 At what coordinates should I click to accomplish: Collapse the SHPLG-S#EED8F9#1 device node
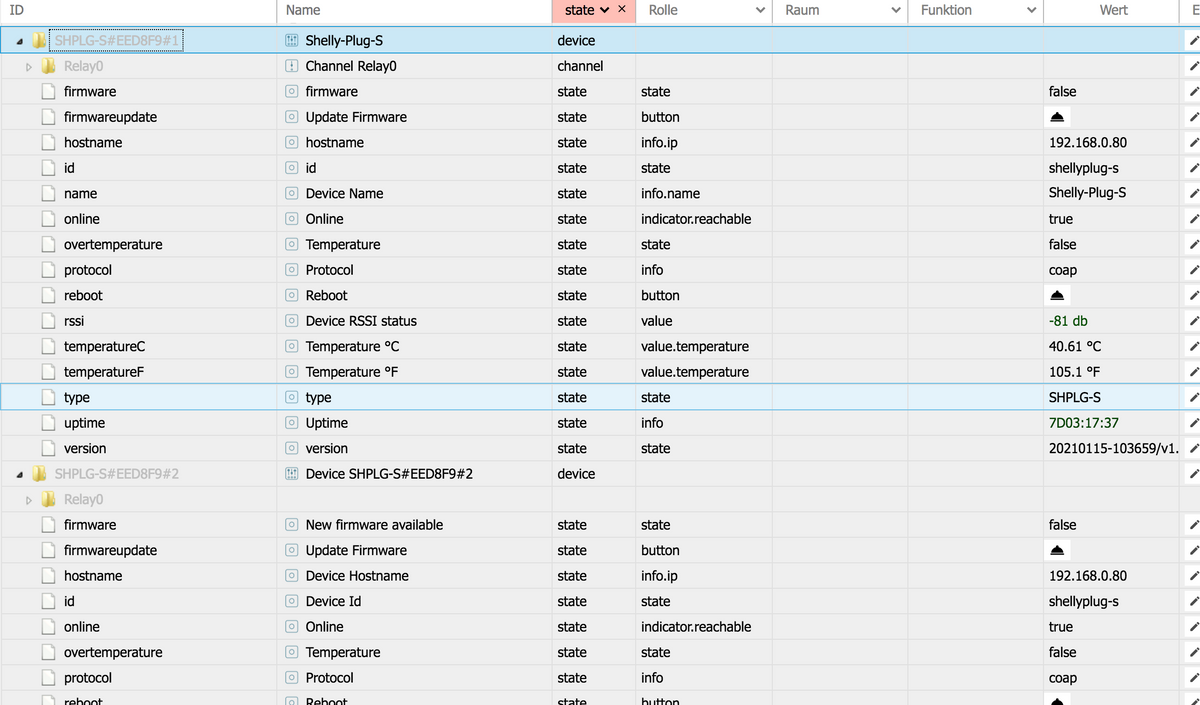coord(22,41)
